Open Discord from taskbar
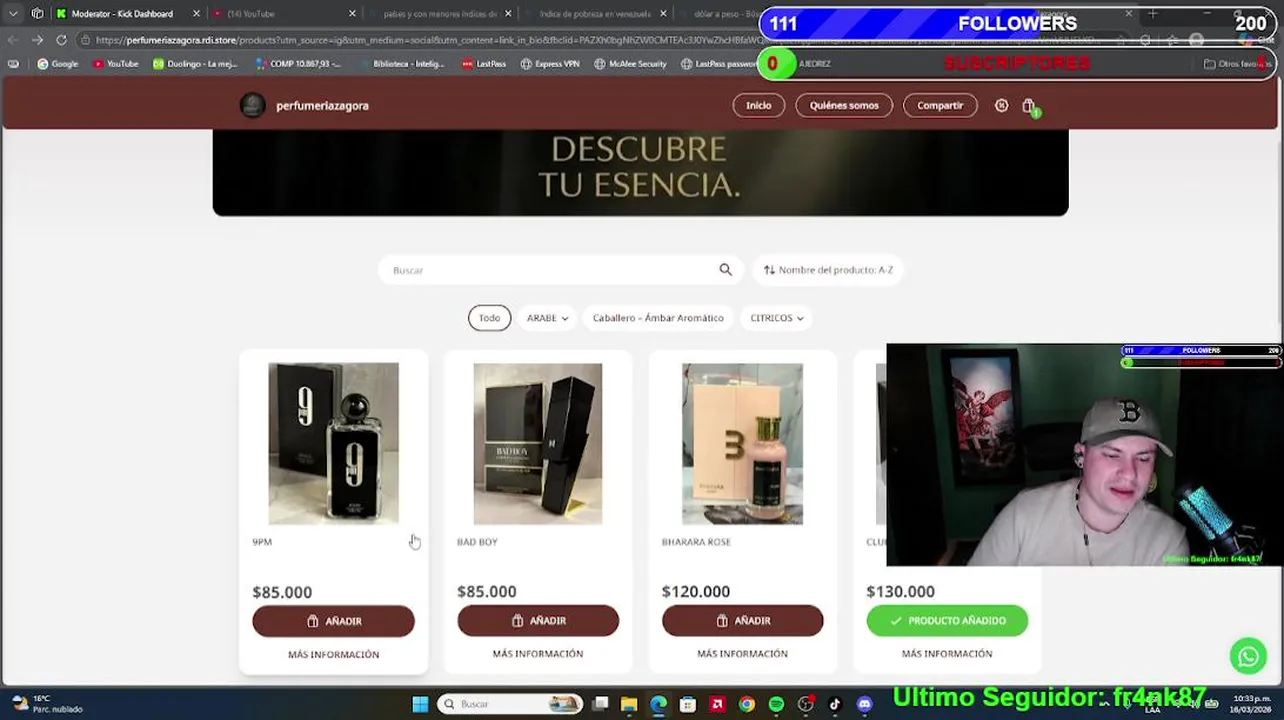Image resolution: width=1284 pixels, height=720 pixels. click(865, 704)
